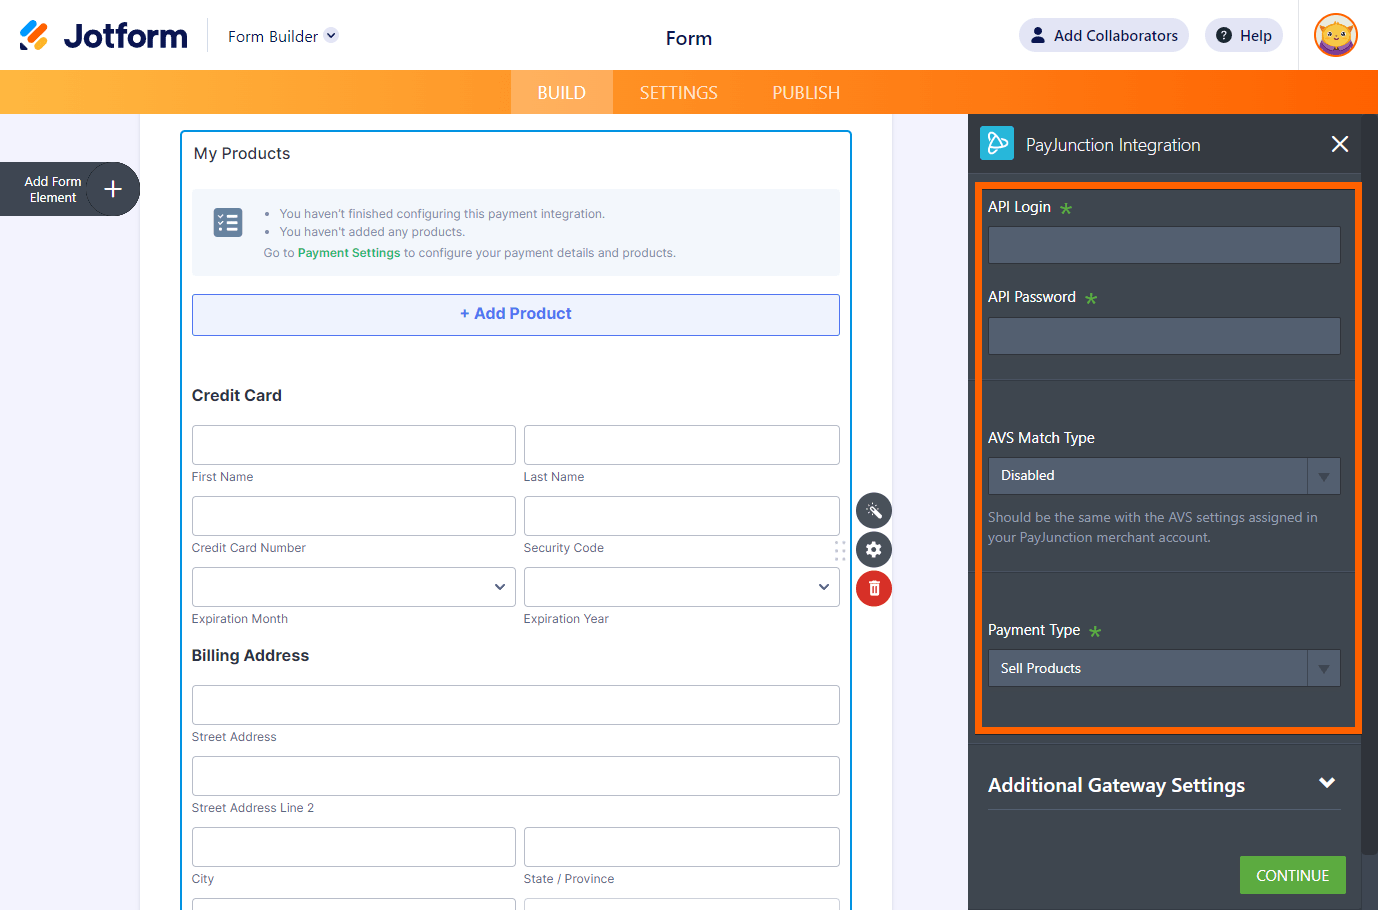1378x910 pixels.
Task: Switch to the SETTINGS tab
Action: 679,92
